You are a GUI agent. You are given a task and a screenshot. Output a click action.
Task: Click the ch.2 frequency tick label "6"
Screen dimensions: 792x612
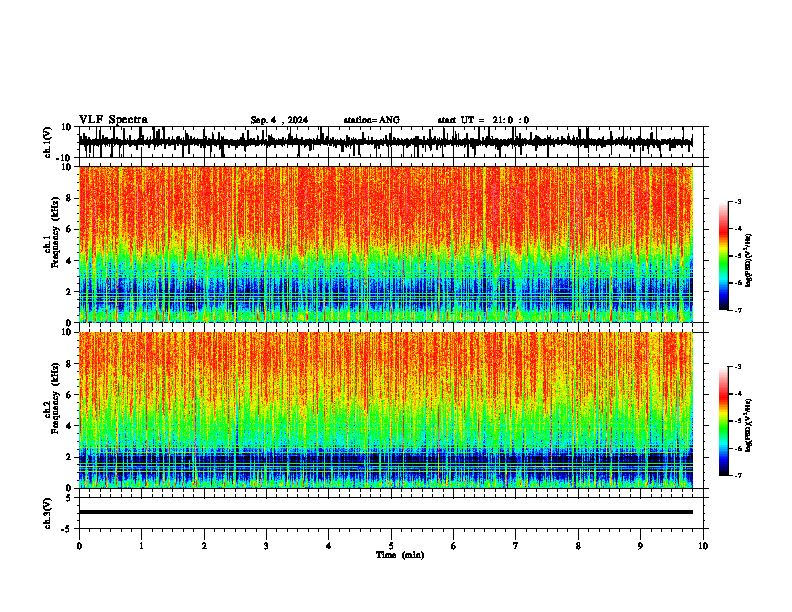click(x=70, y=395)
